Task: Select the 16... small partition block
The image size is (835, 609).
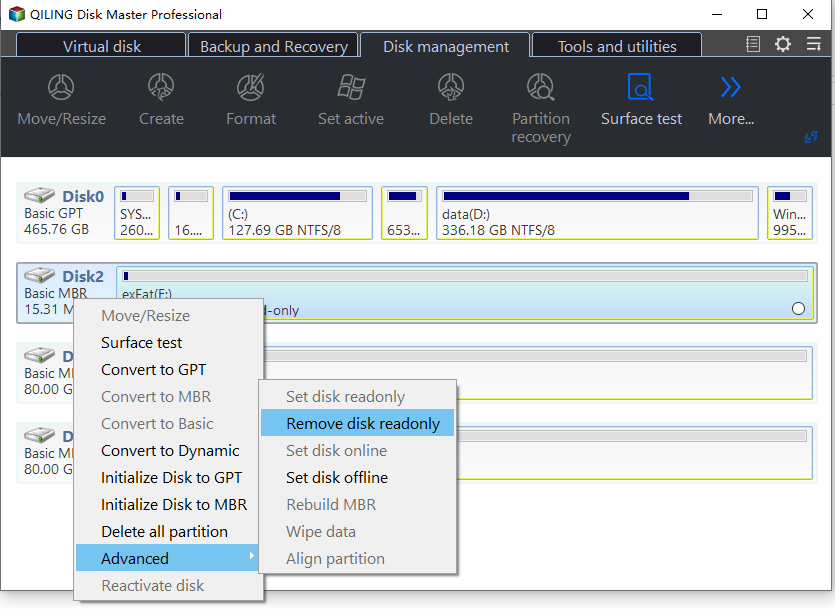Action: (191, 213)
